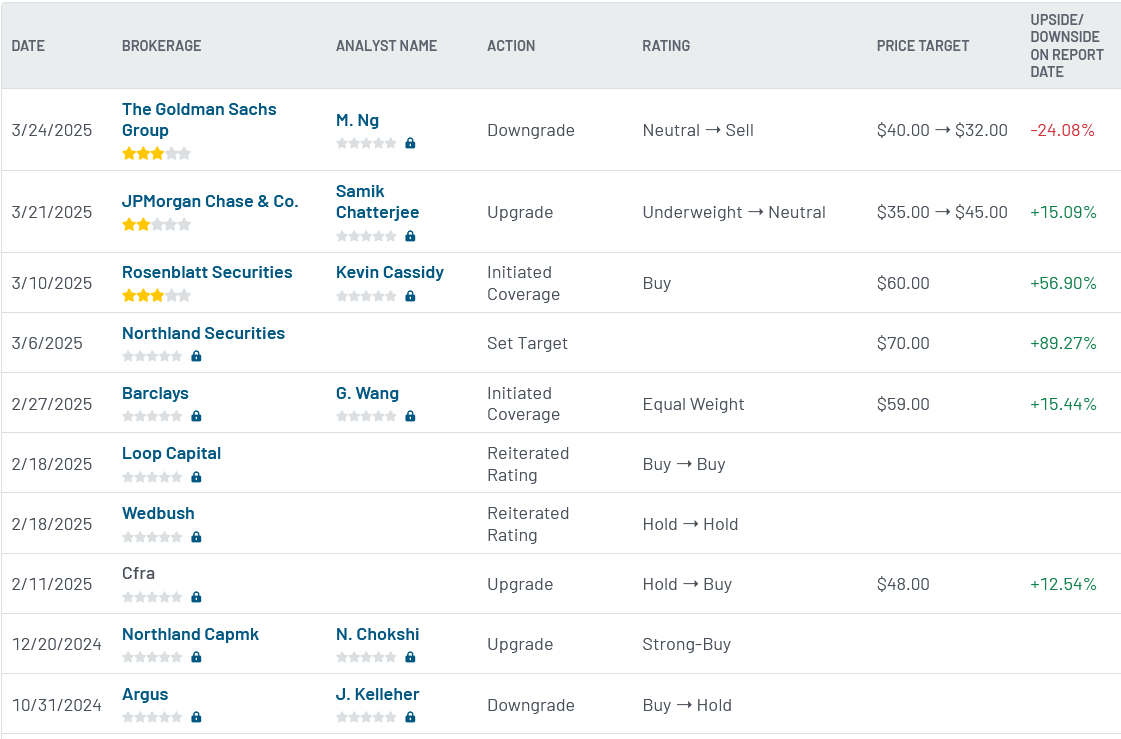1121x739 pixels.
Task: Click lock icon under G. Wang
Action: point(410,416)
